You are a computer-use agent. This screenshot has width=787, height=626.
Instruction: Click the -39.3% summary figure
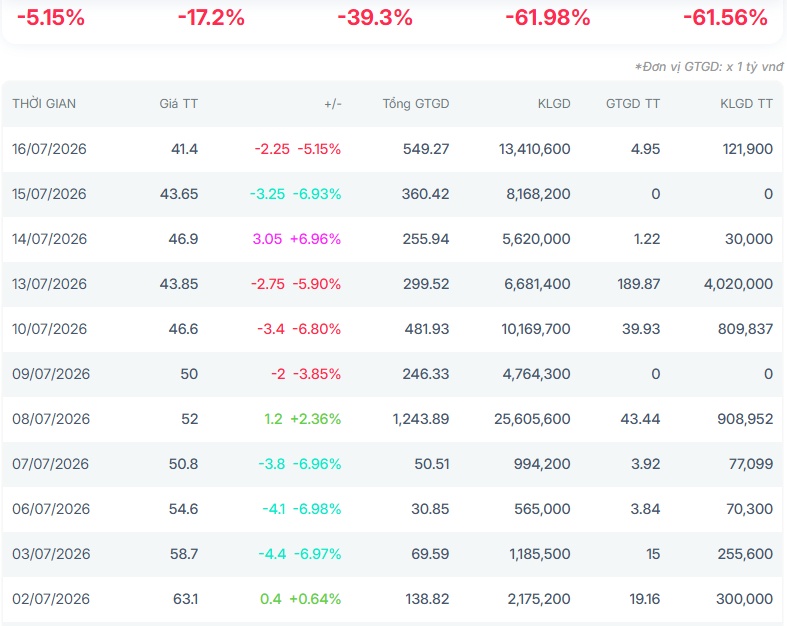375,18
